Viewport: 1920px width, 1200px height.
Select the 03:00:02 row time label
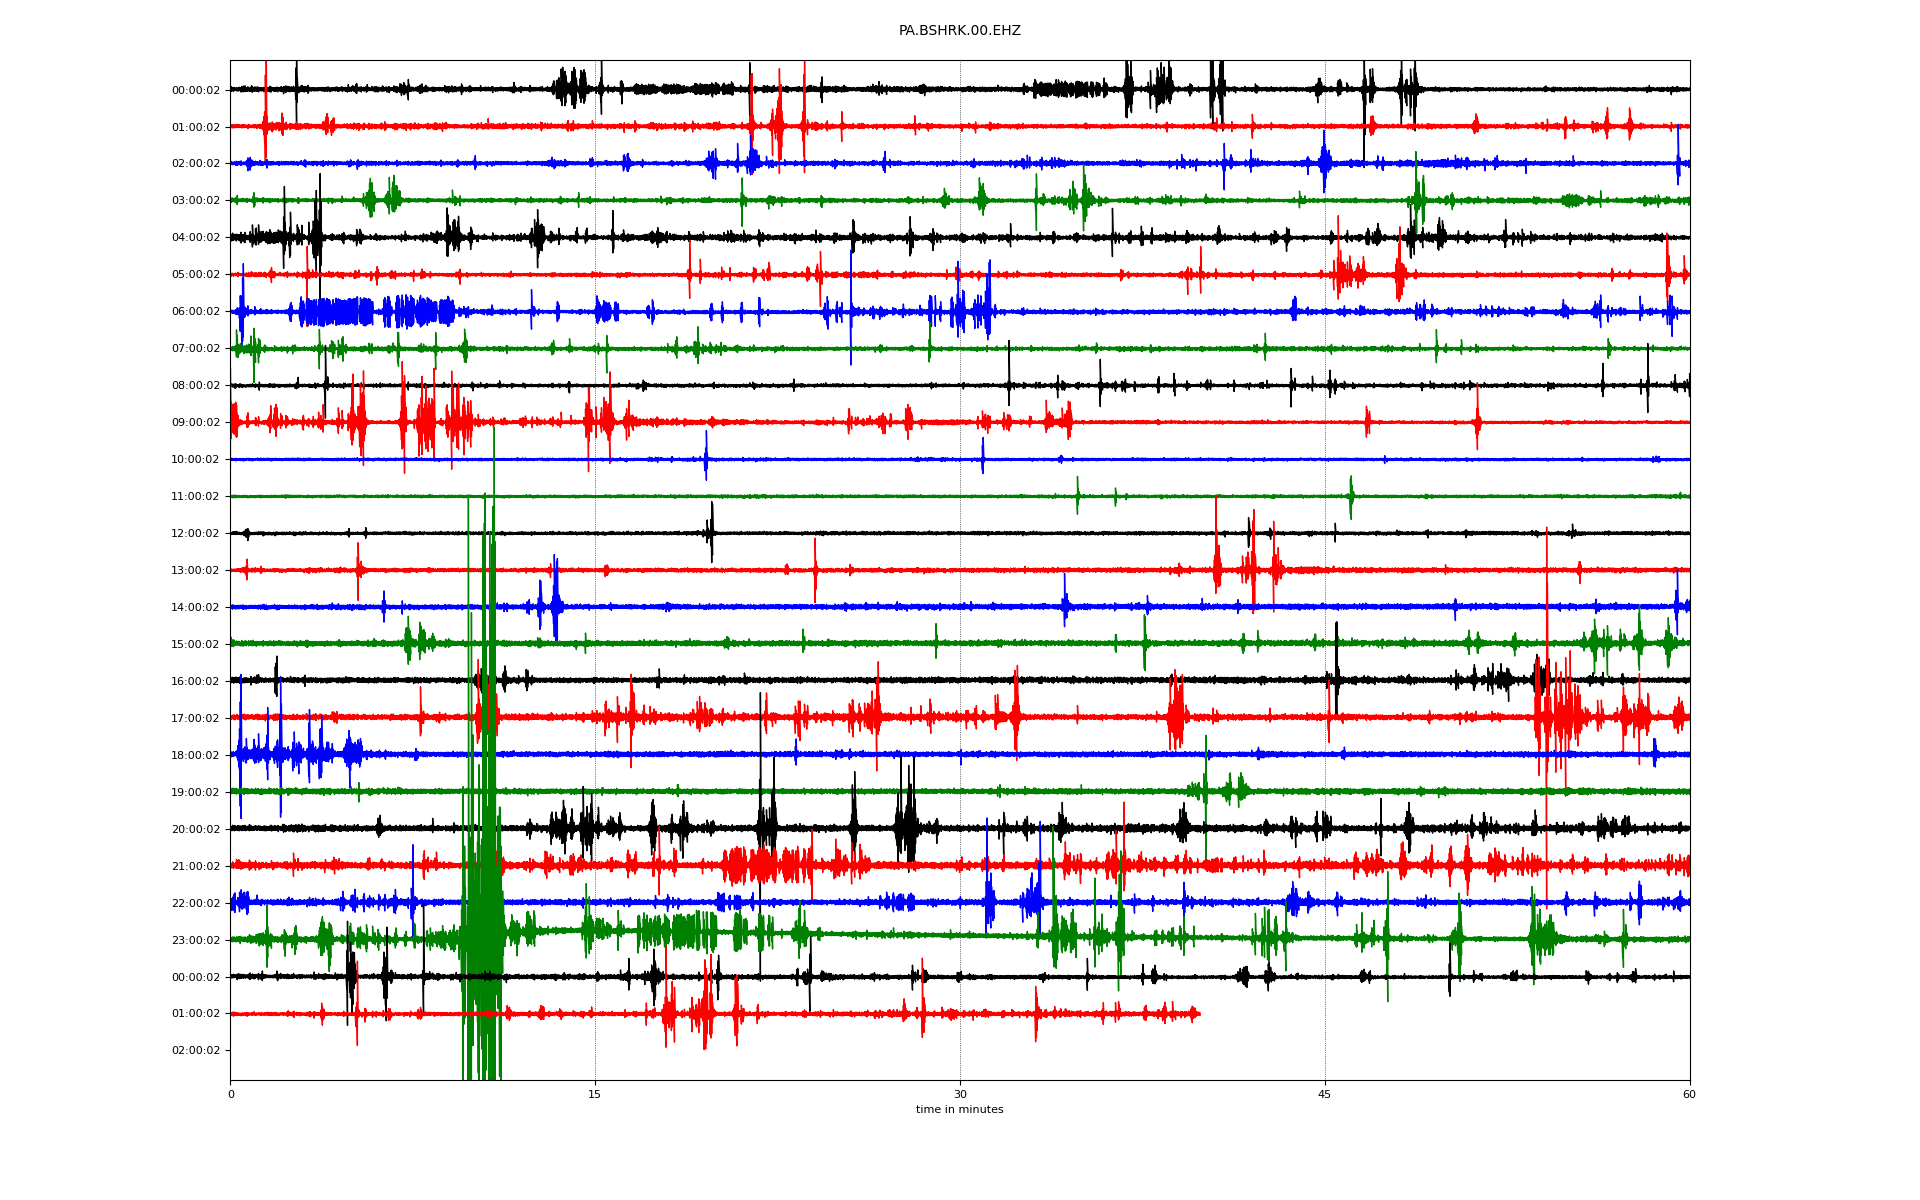pos(196,201)
